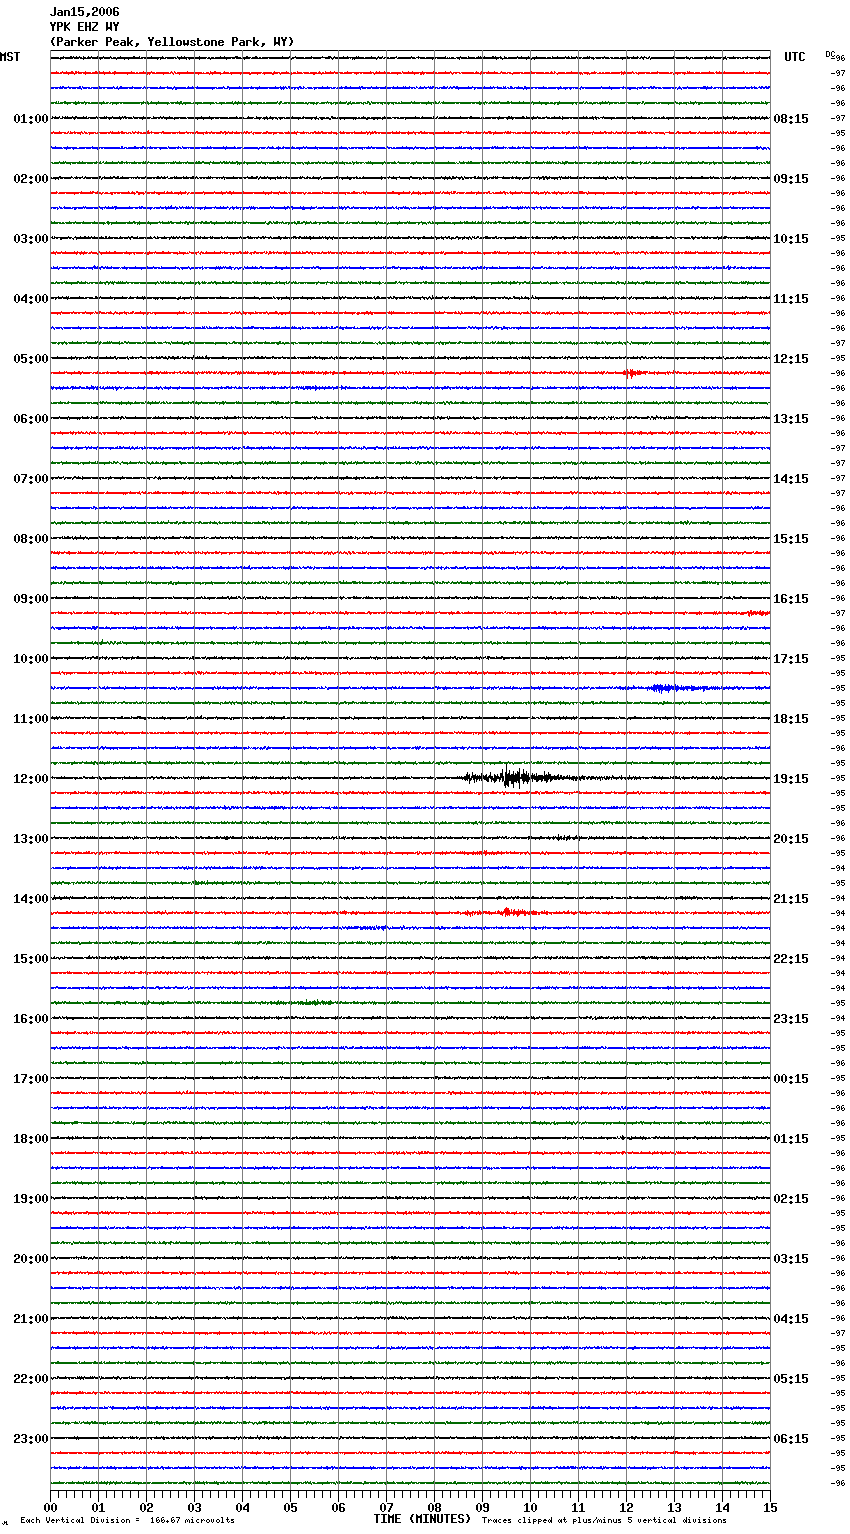Viewport: 850px width, 1534px height.
Task: Select the 14:00 MST time label
Action: point(31,899)
